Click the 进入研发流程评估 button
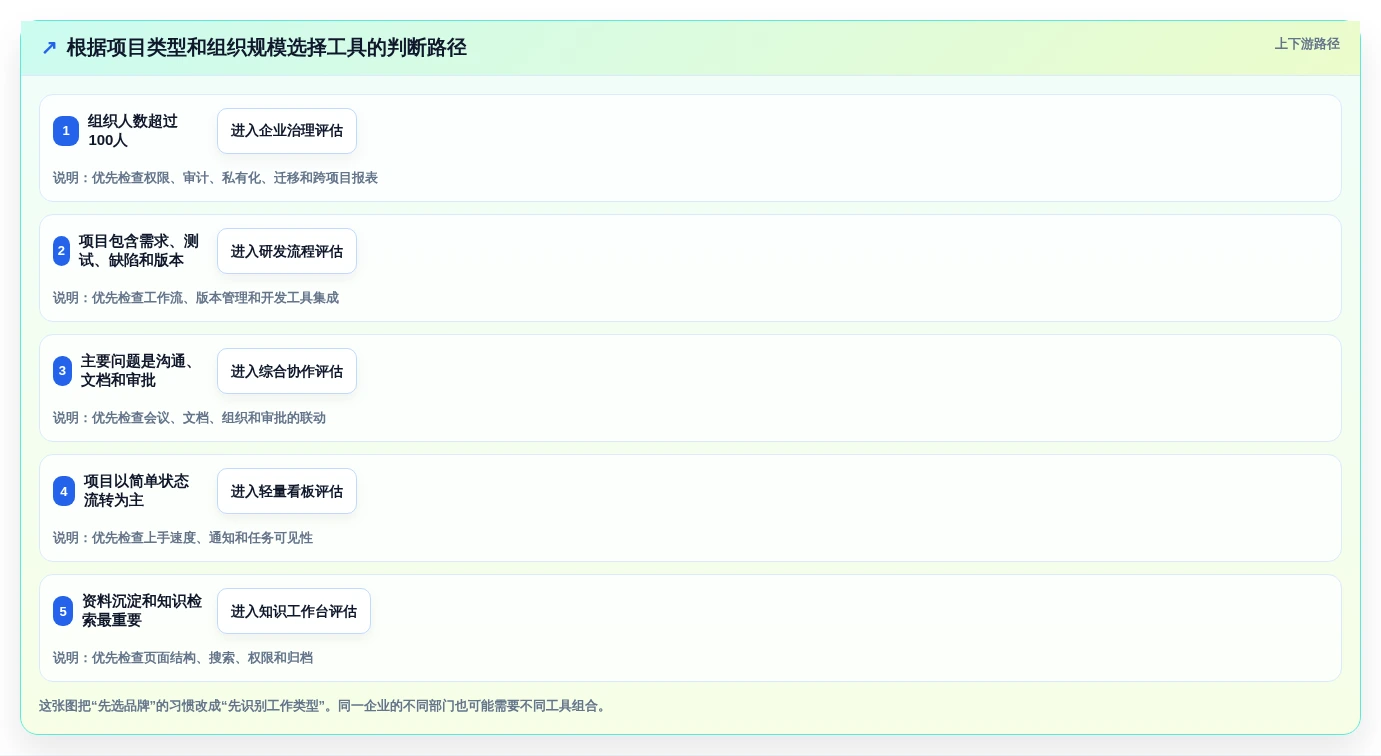 tap(287, 251)
